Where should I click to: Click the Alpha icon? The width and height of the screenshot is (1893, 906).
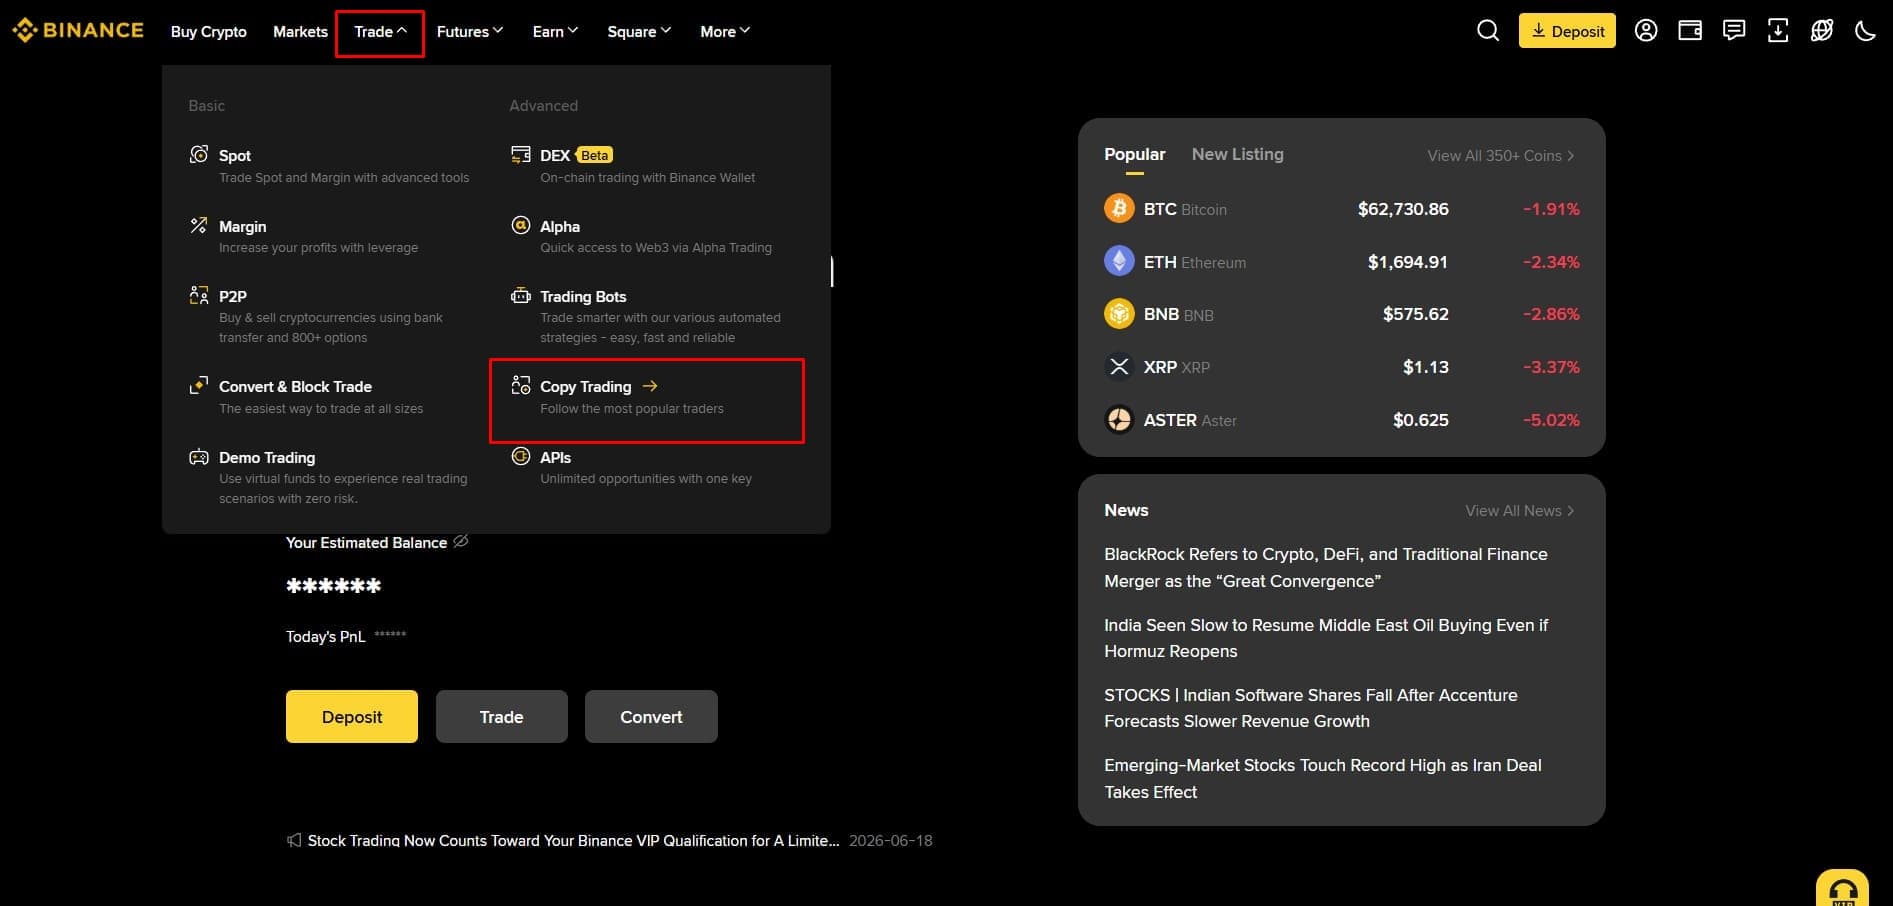[521, 225]
